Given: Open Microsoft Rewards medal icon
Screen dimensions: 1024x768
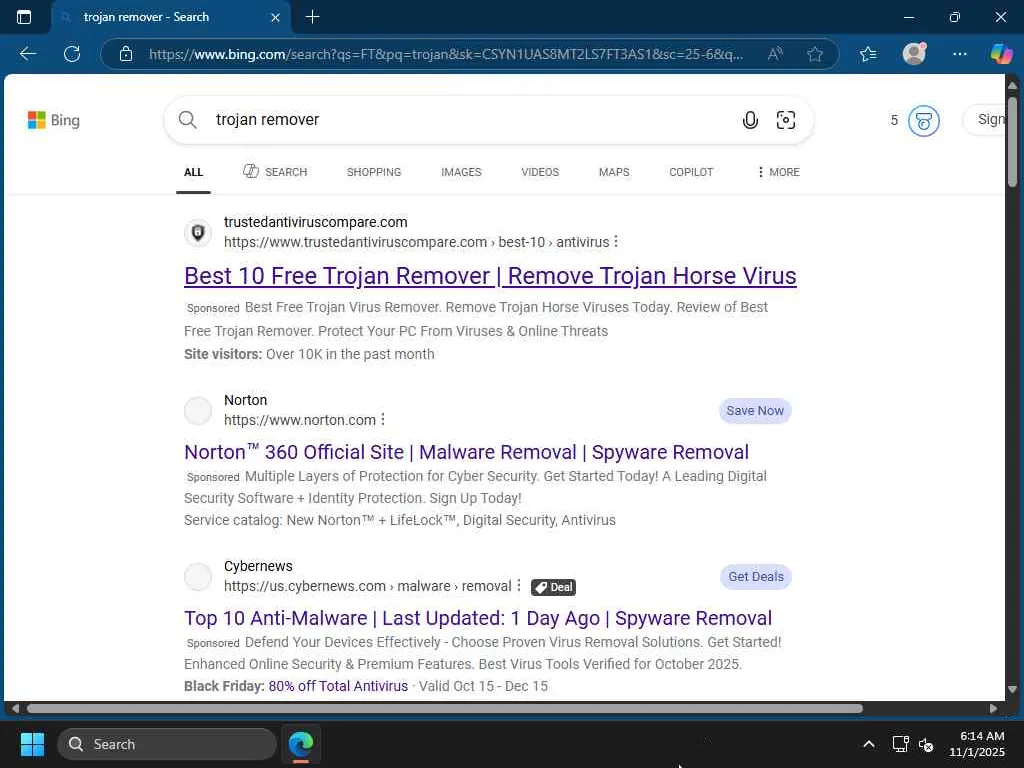Looking at the screenshot, I should [923, 120].
